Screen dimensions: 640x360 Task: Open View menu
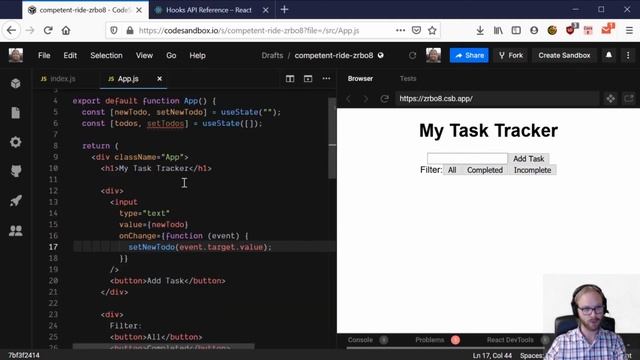click(x=144, y=56)
